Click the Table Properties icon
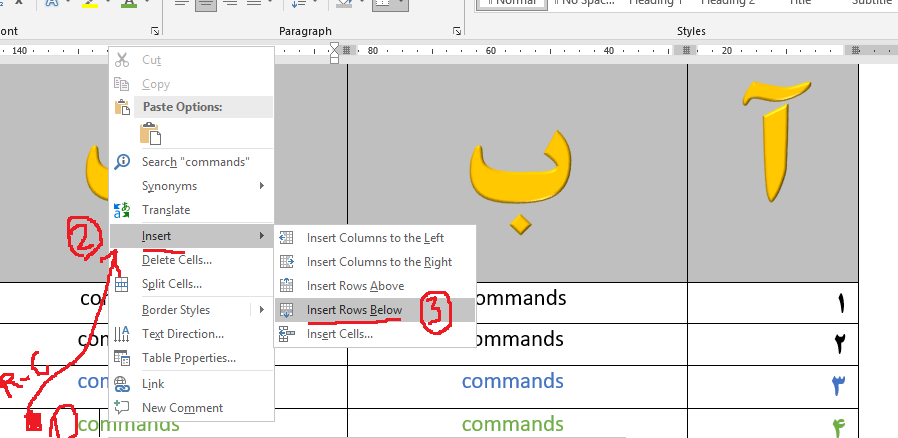The height and width of the screenshot is (438, 898). click(122, 358)
